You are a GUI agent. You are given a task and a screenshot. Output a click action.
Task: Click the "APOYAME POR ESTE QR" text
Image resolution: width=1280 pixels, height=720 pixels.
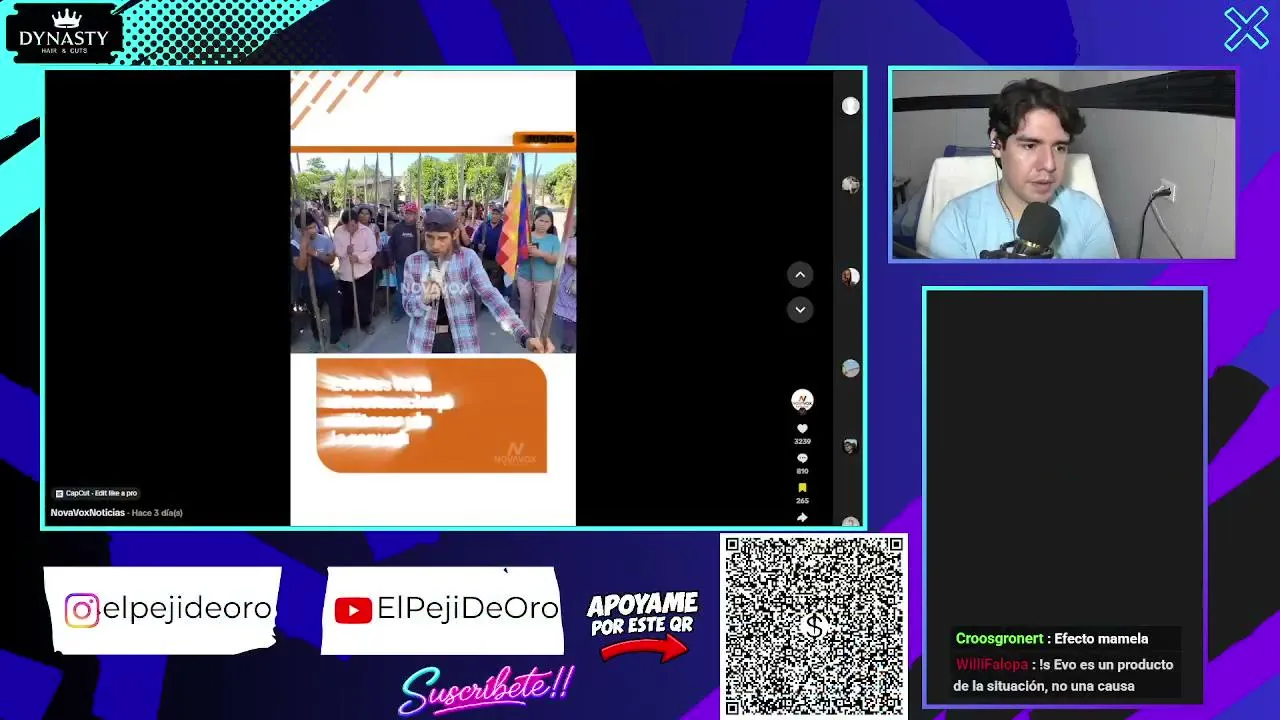coord(643,614)
